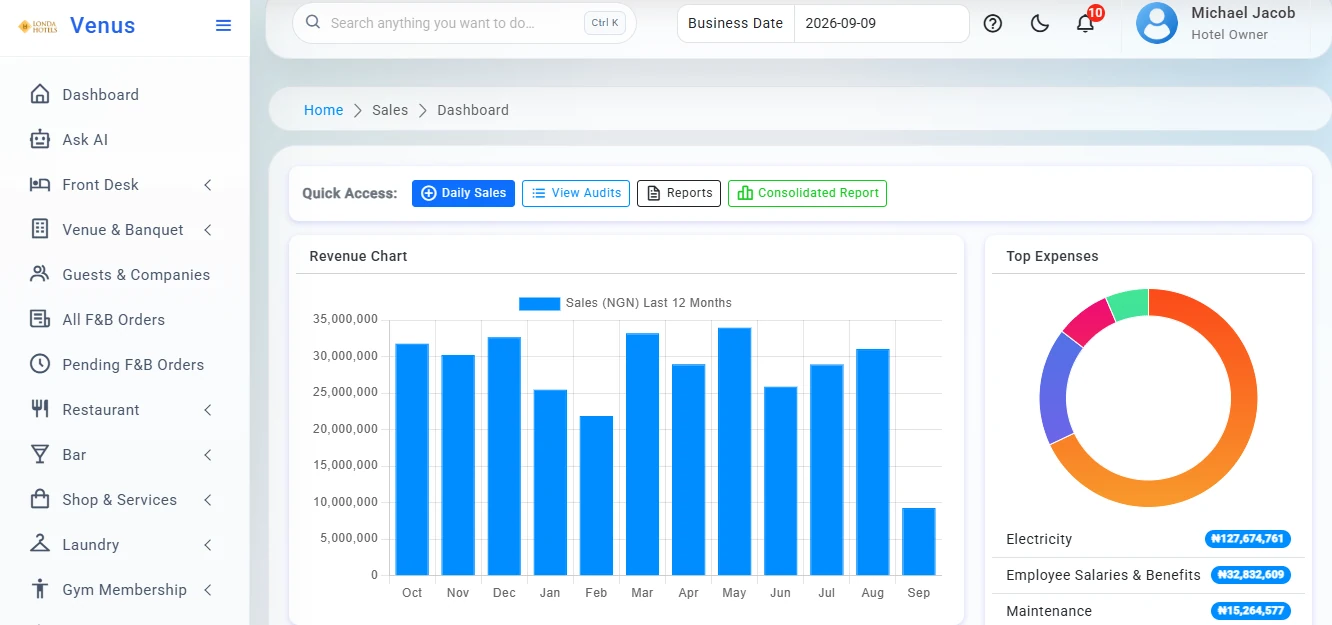1332x625 pixels.
Task: Toggle Sales (NGN) Last 12 Months legend
Action: [625, 303]
